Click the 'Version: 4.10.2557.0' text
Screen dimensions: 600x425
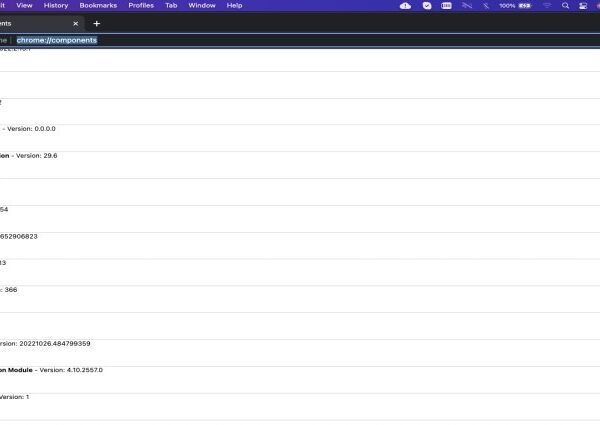tap(71, 370)
